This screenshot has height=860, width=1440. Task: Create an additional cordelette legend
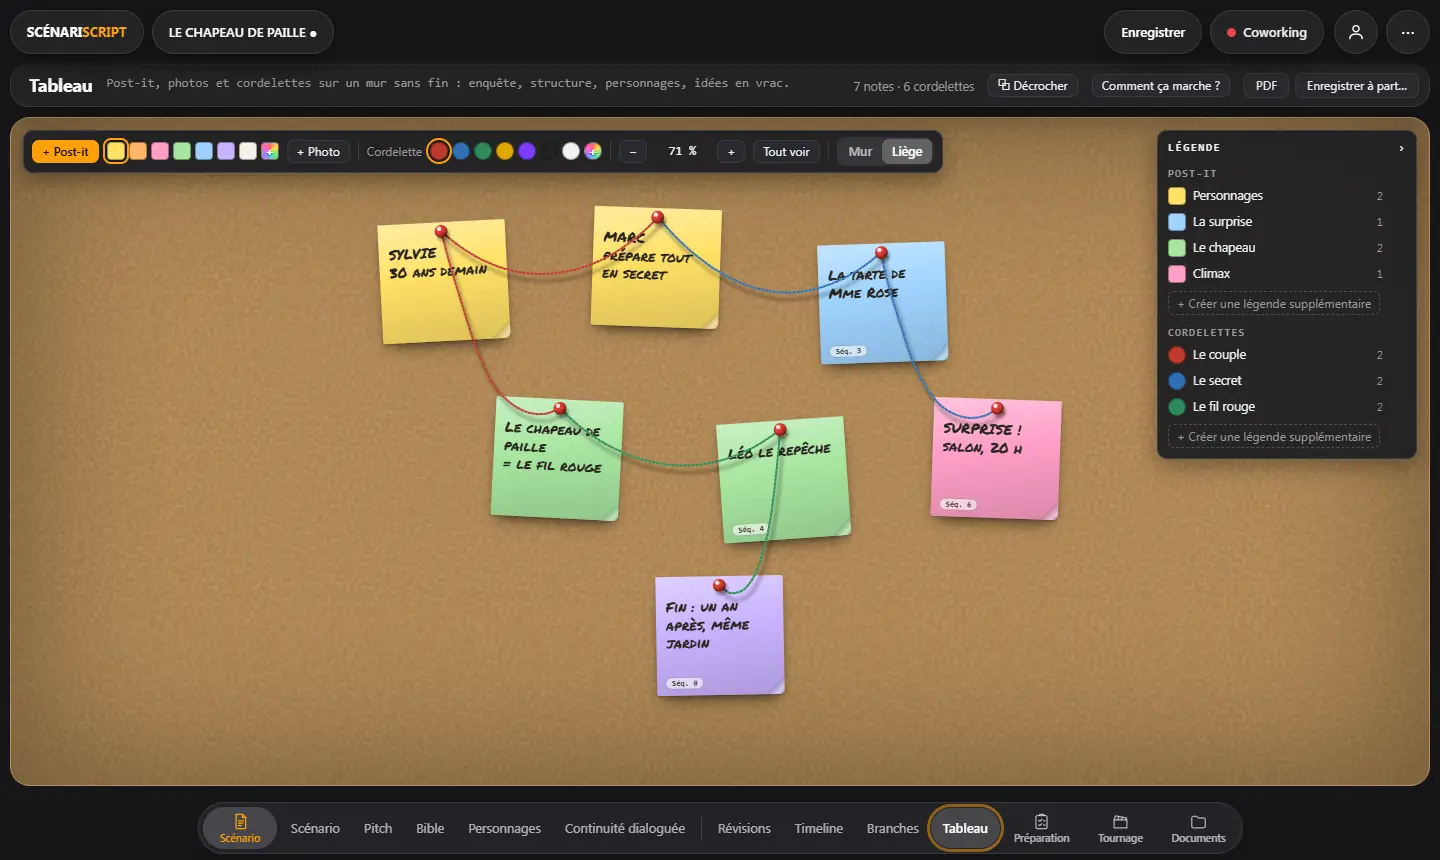pyautogui.click(x=1274, y=437)
